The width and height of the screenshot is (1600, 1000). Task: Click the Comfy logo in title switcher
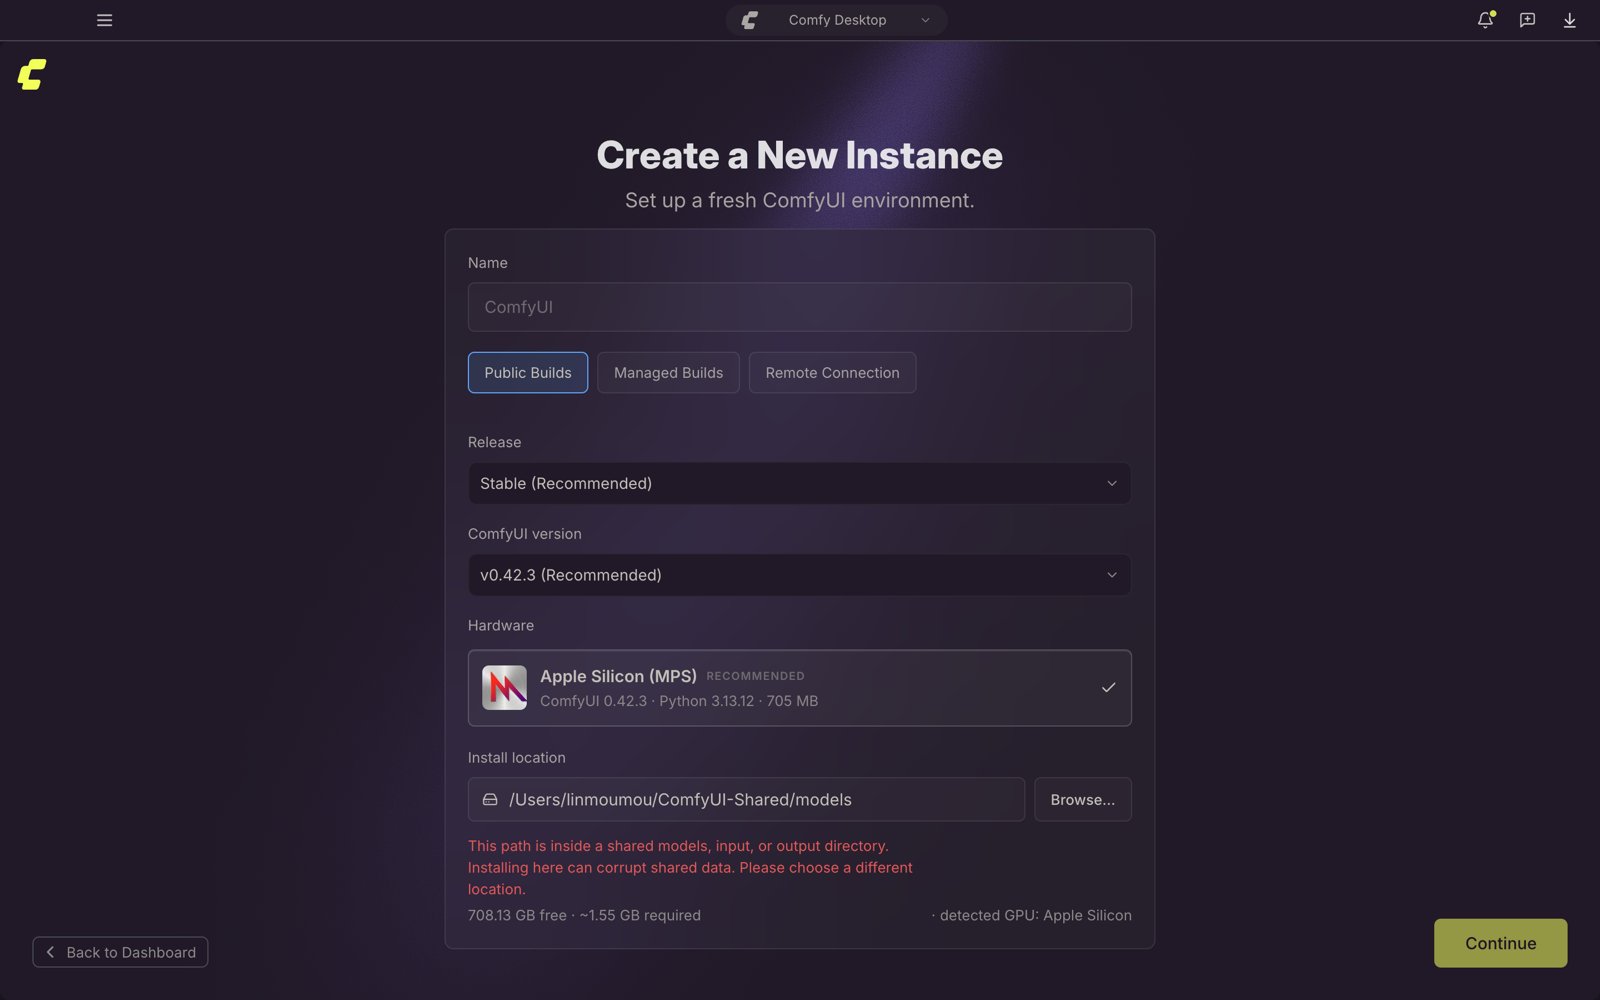pyautogui.click(x=750, y=20)
